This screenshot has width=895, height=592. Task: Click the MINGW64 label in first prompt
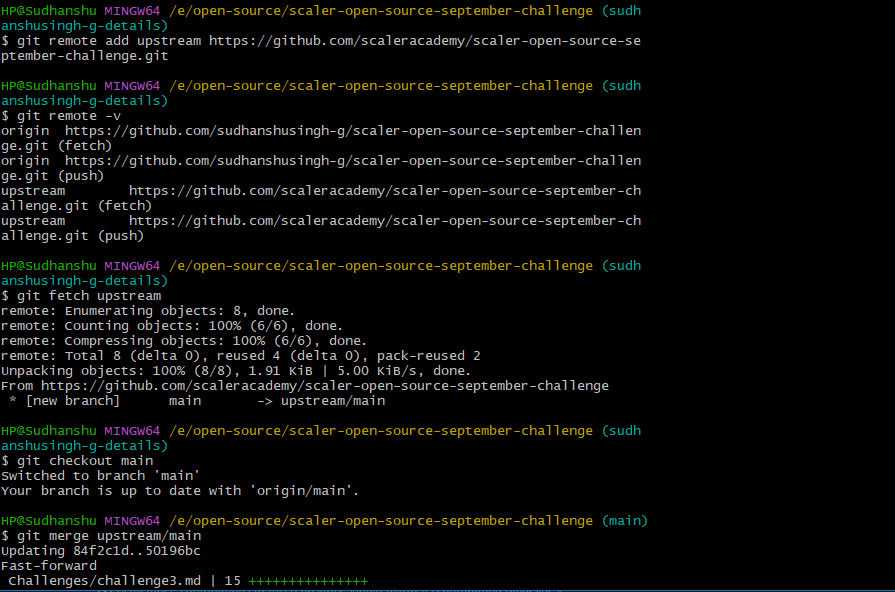click(135, 10)
